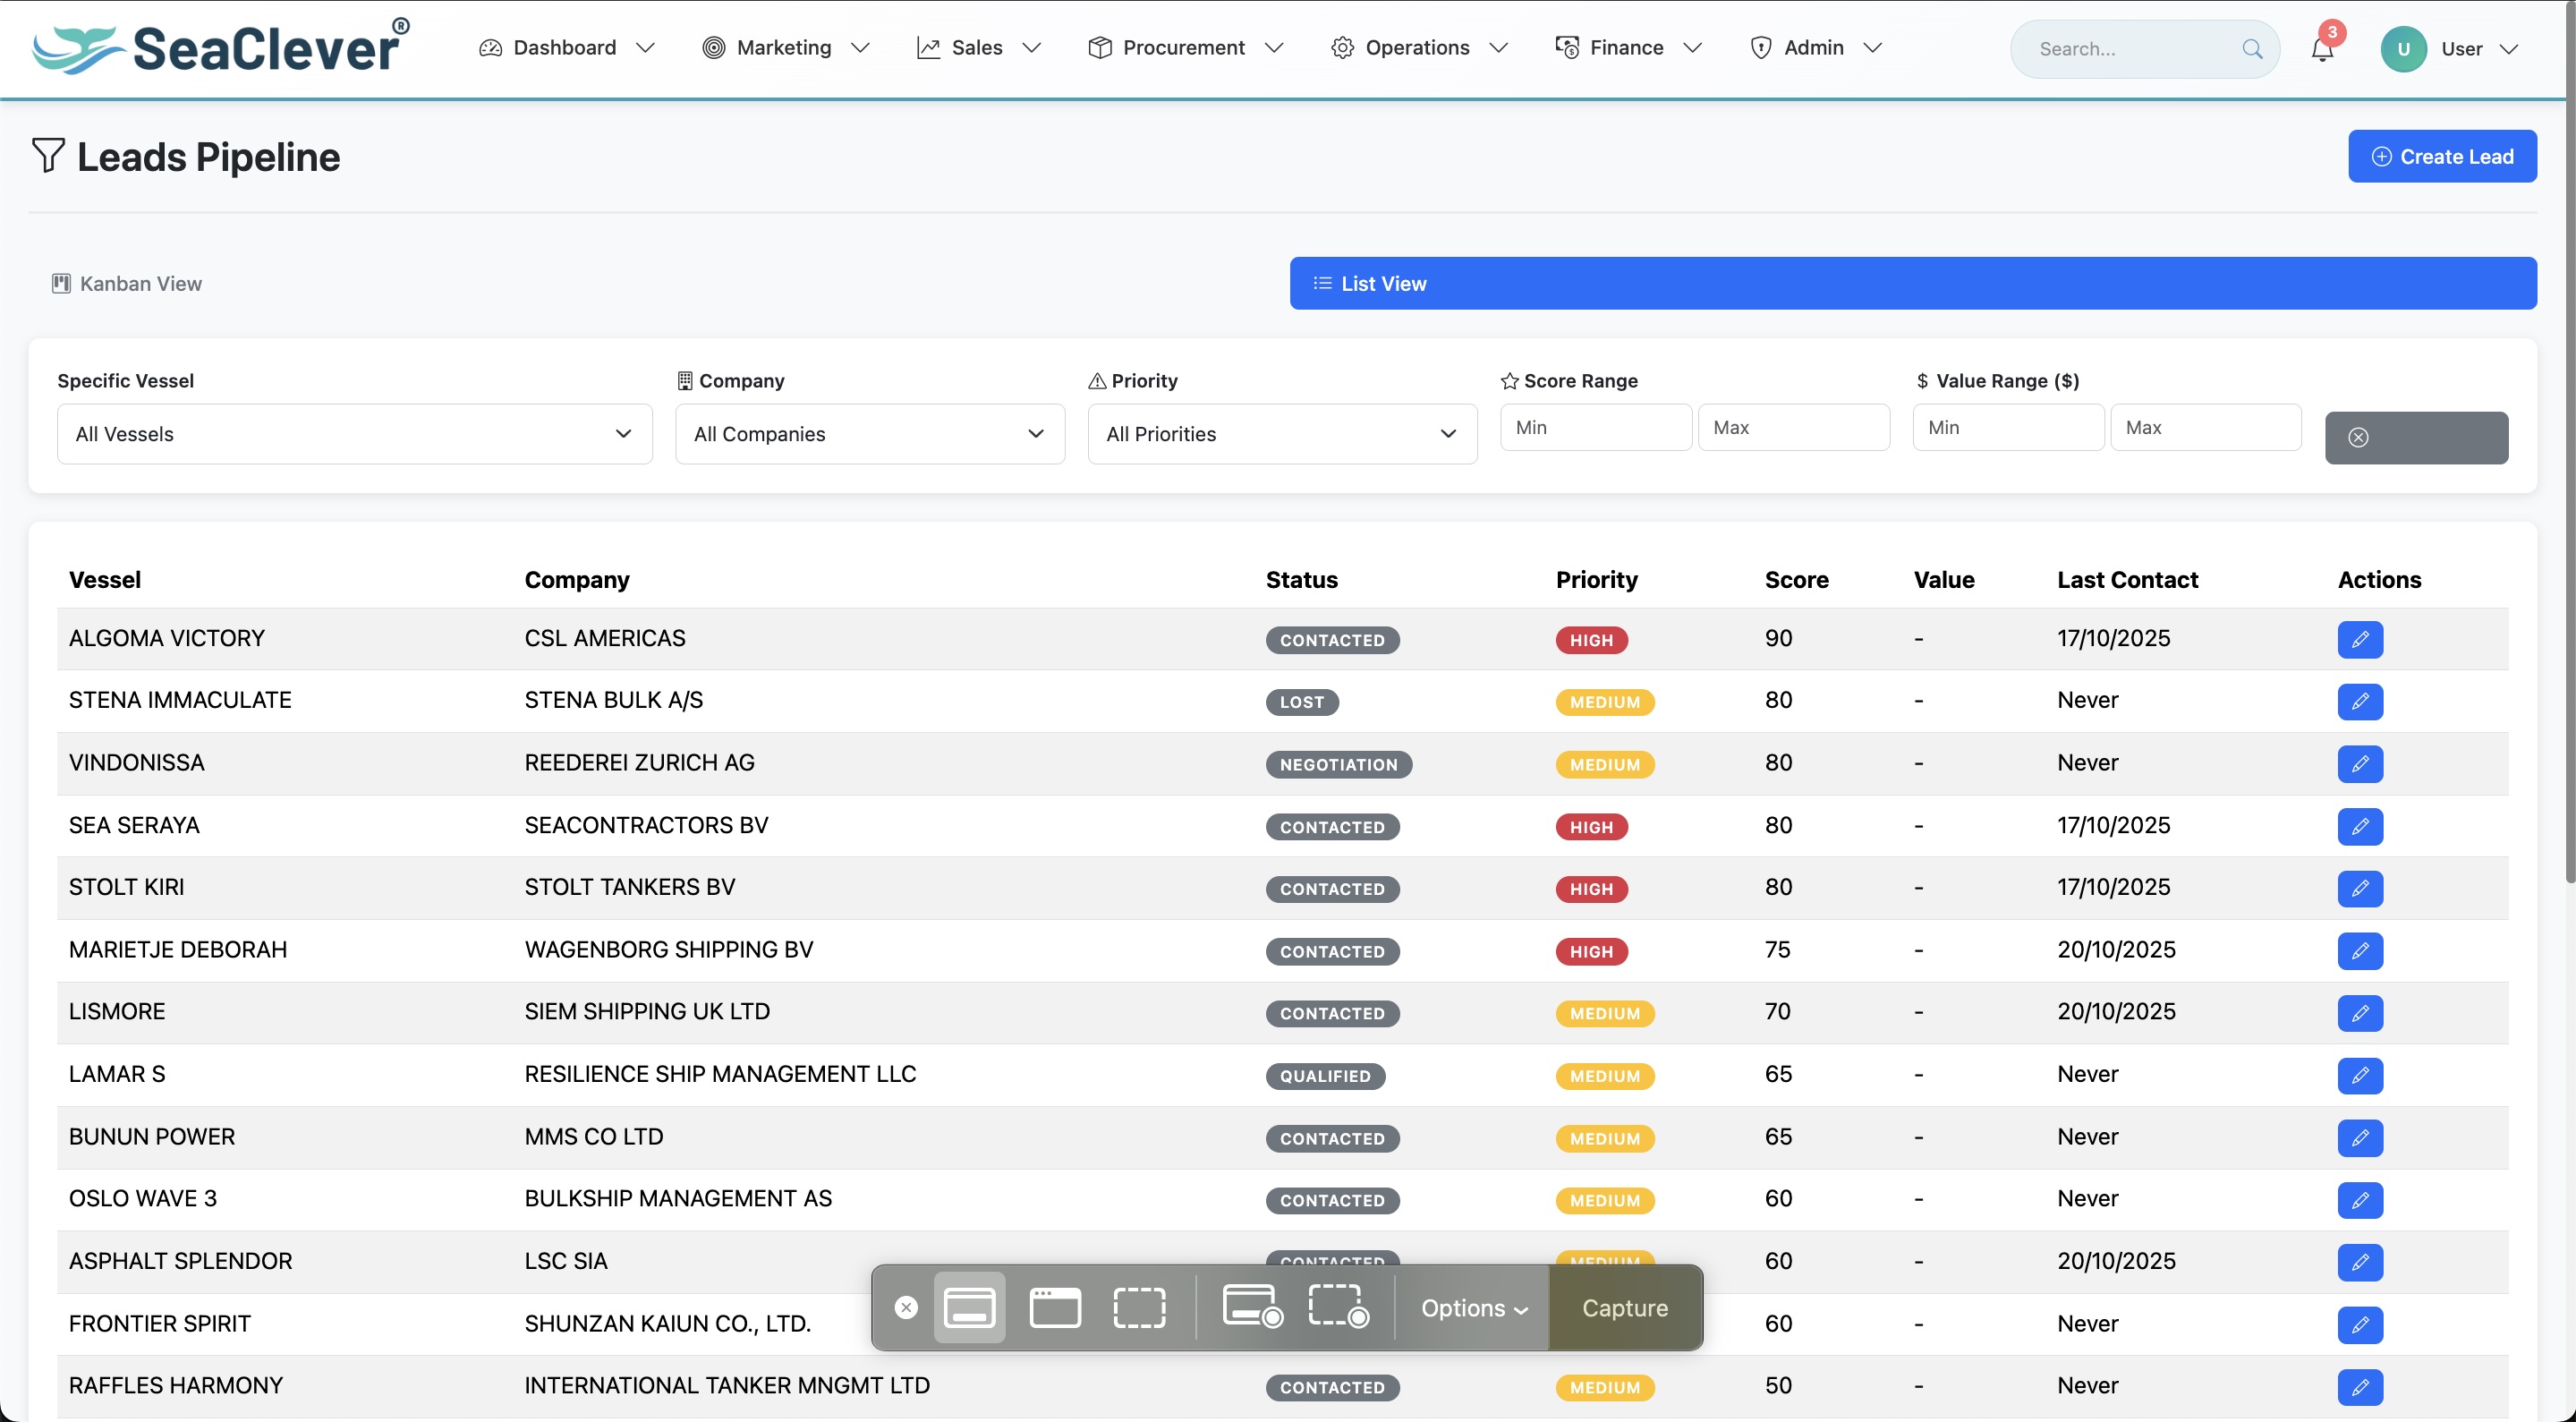The image size is (2576, 1422).
Task: Click the user avatar icon
Action: pos(2404,48)
